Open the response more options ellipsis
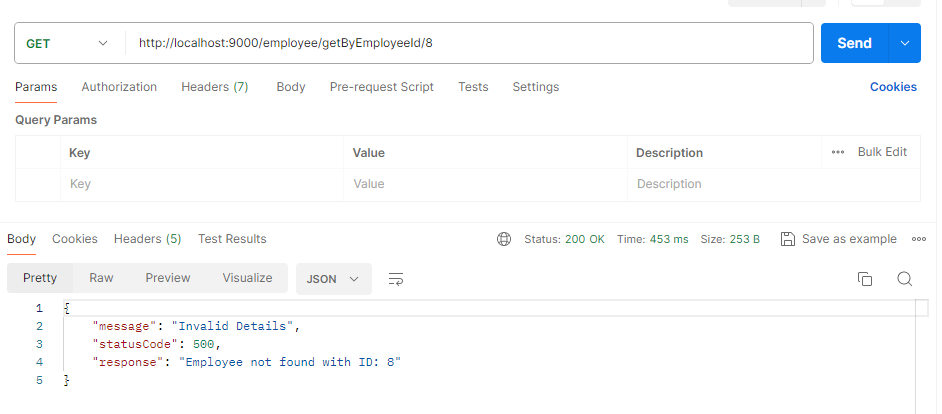The image size is (942, 414). (918, 239)
